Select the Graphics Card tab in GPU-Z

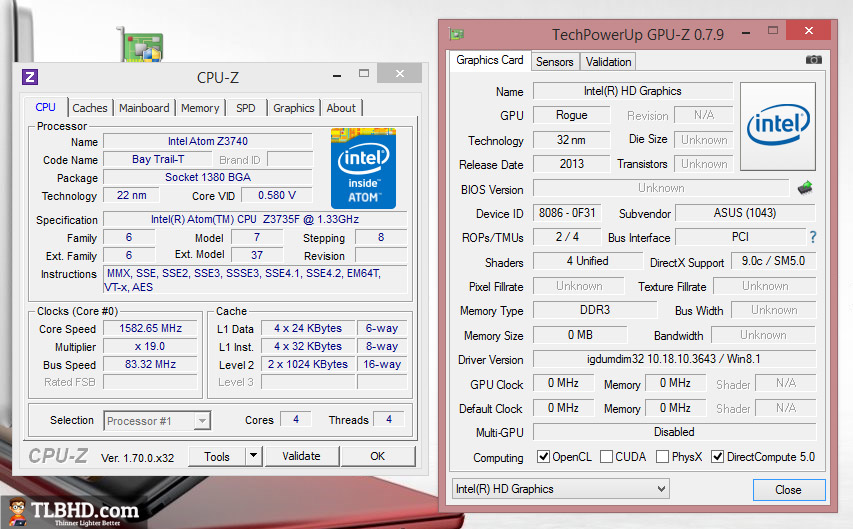coord(490,60)
